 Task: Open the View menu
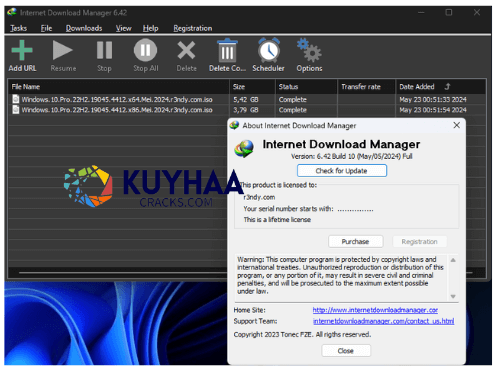pyautogui.click(x=124, y=28)
